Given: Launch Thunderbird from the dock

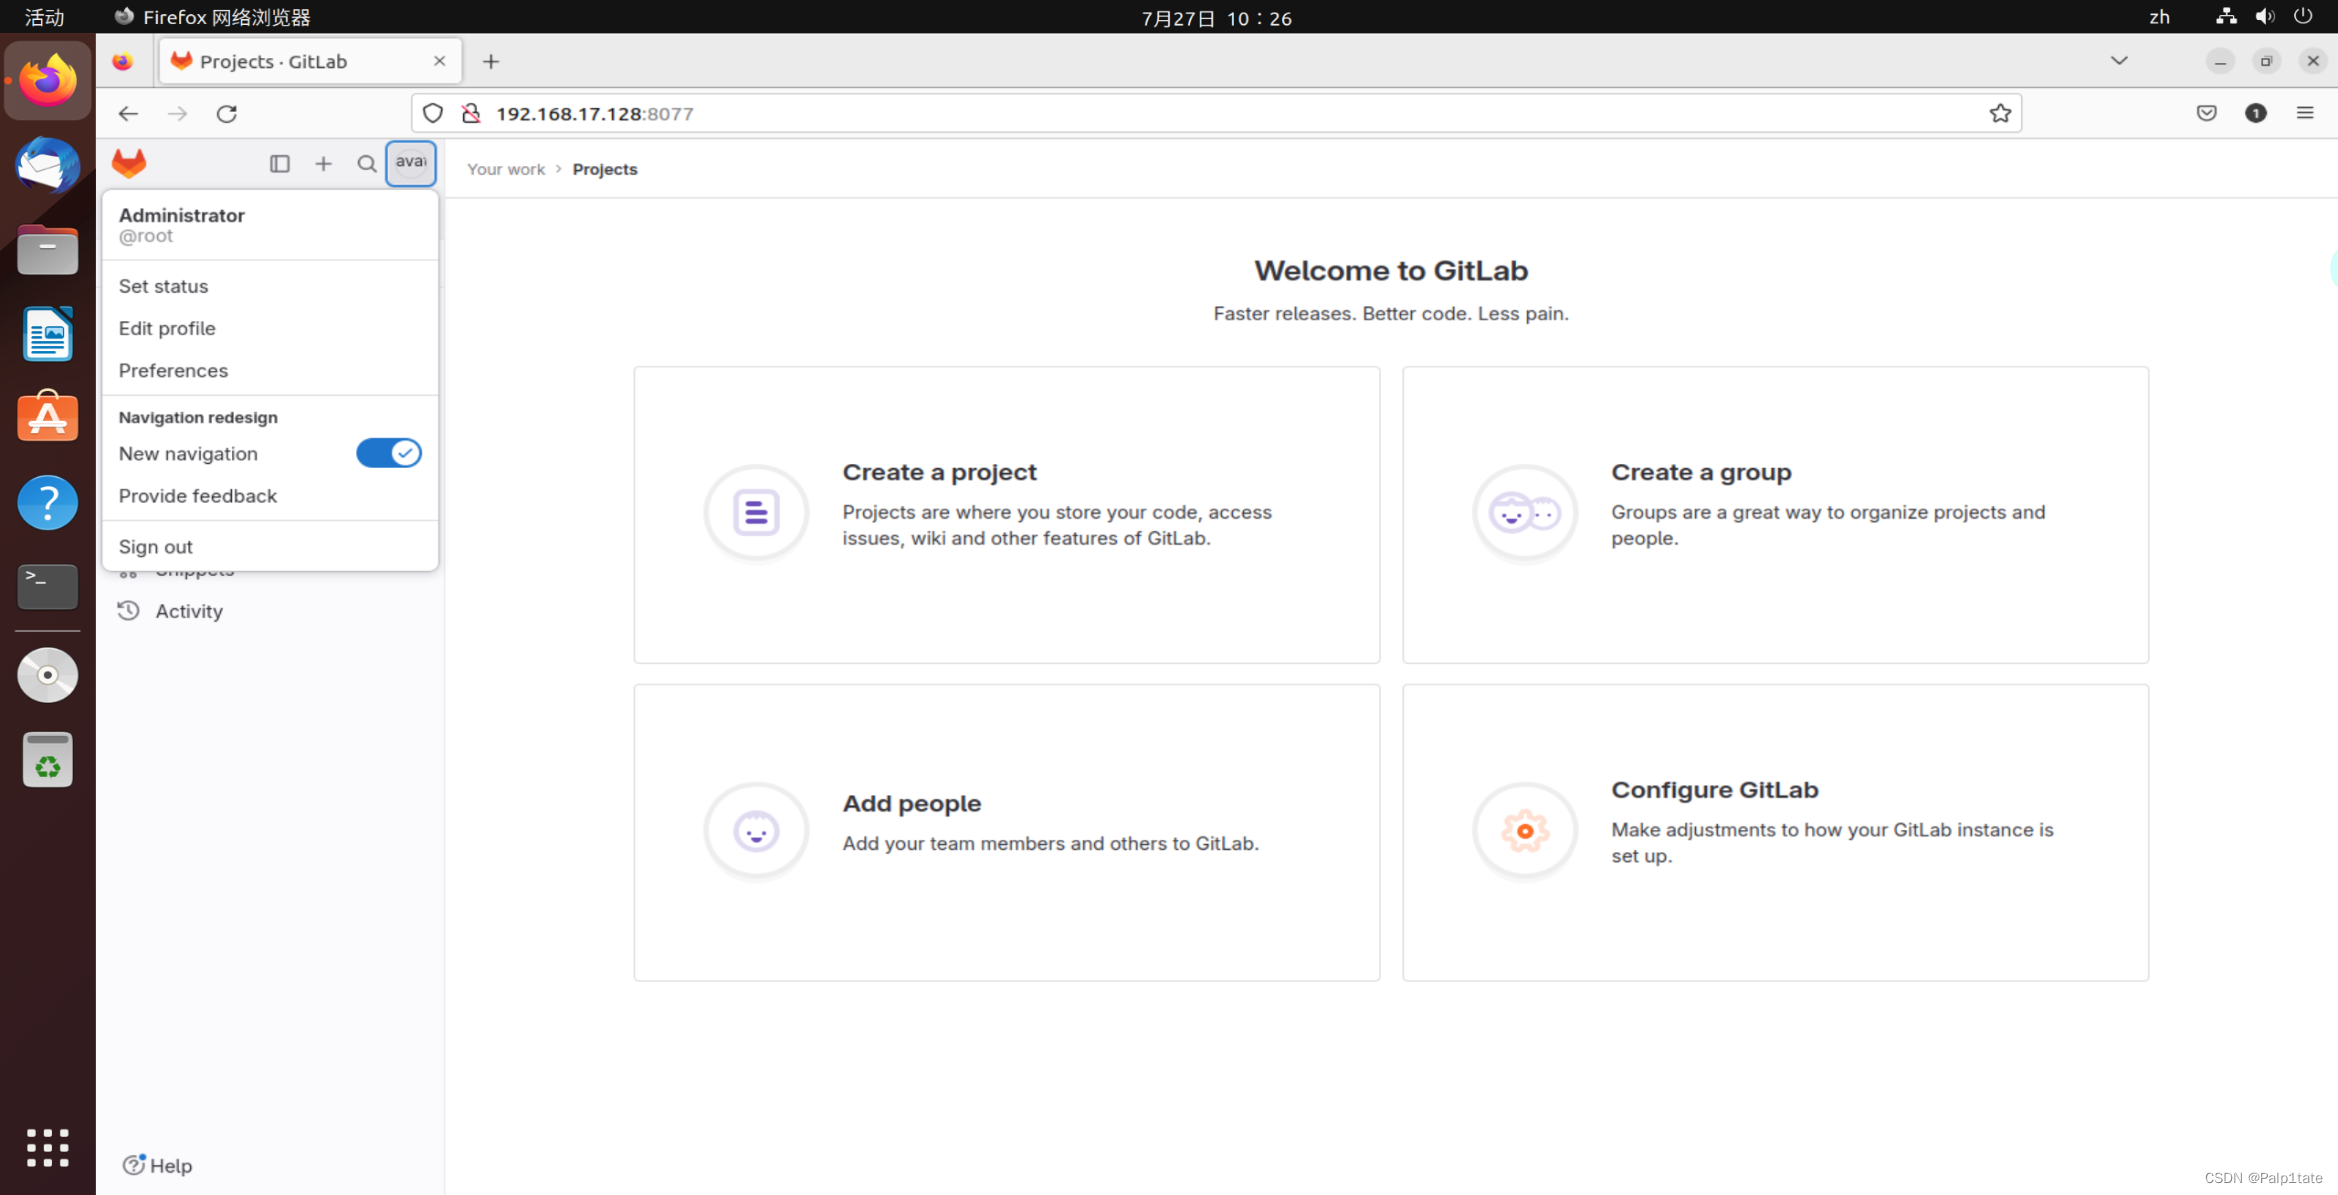Looking at the screenshot, I should 47,165.
